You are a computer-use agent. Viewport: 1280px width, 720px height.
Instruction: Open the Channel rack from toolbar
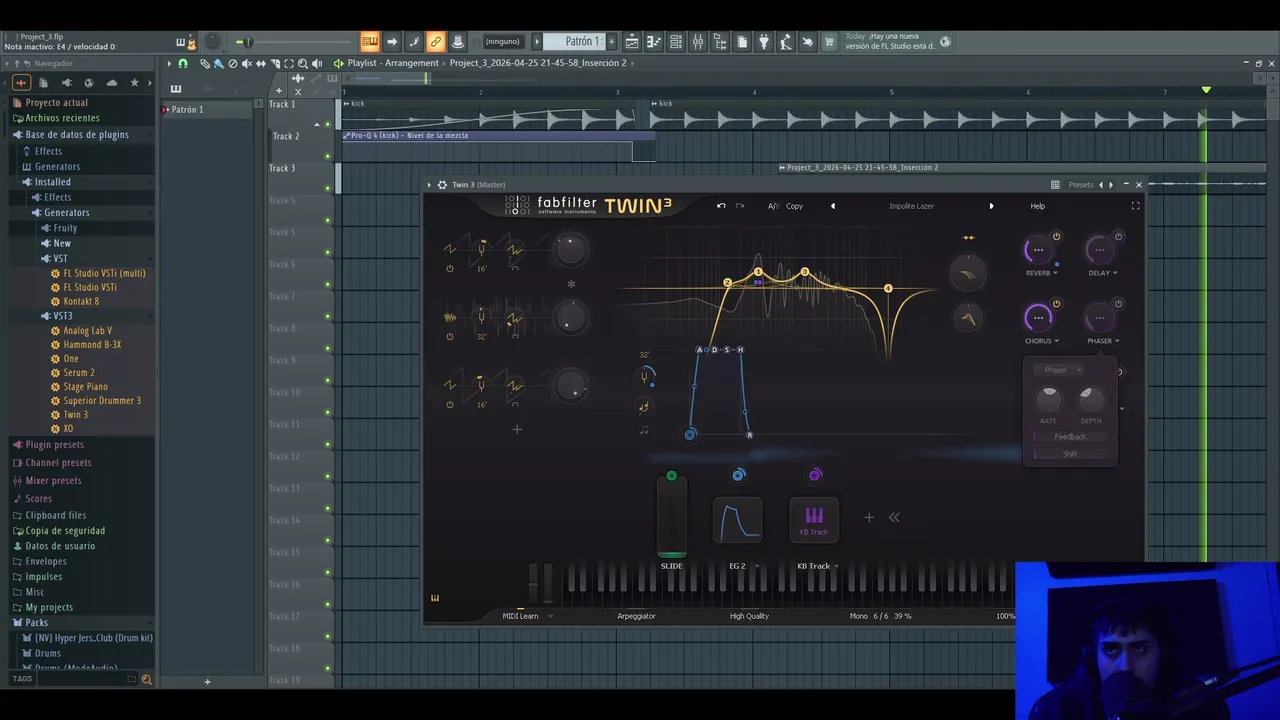(x=676, y=42)
